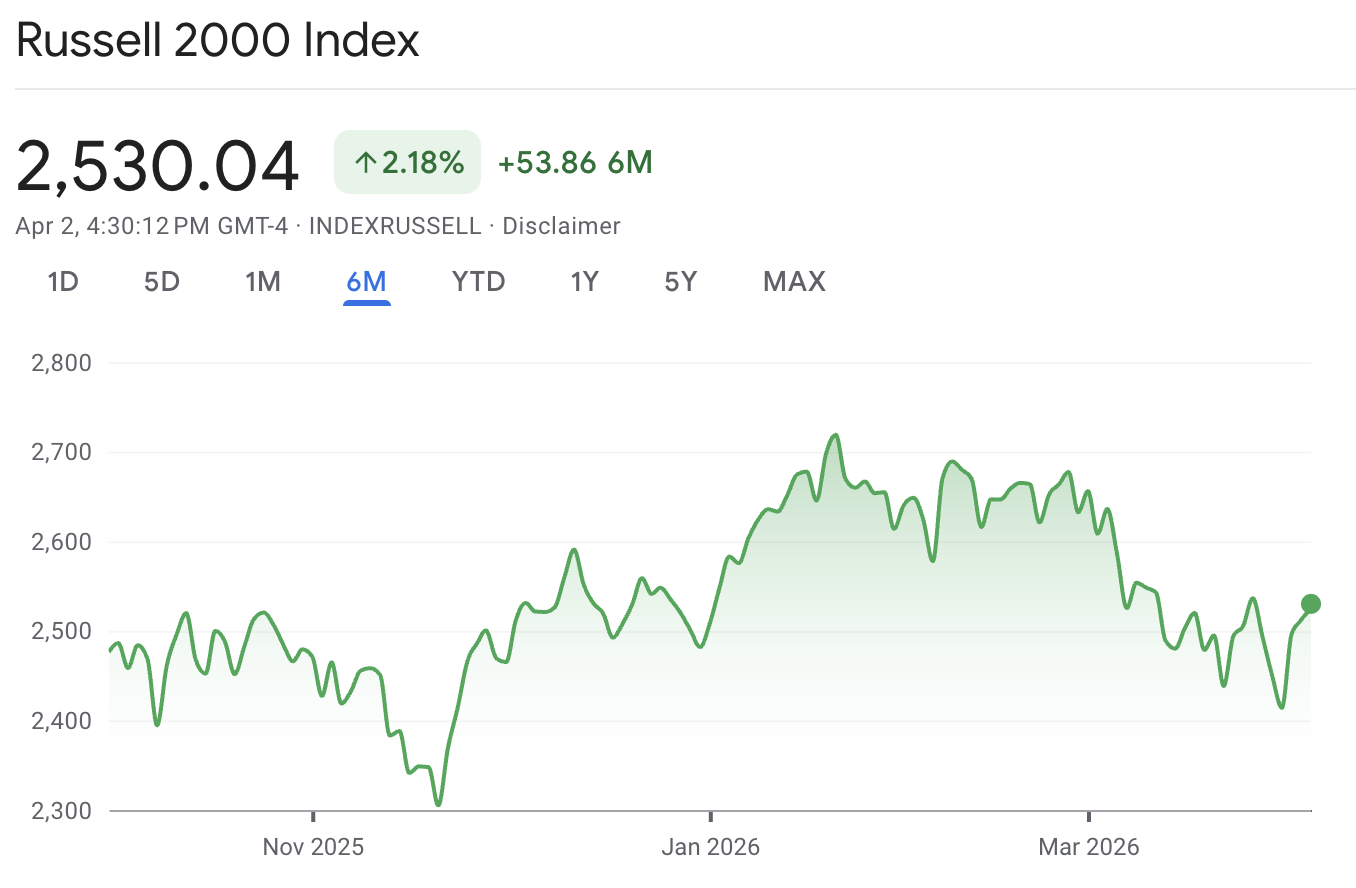Click the Russell 2000 Index title
Viewport: 1356px width, 888px height.
click(218, 41)
